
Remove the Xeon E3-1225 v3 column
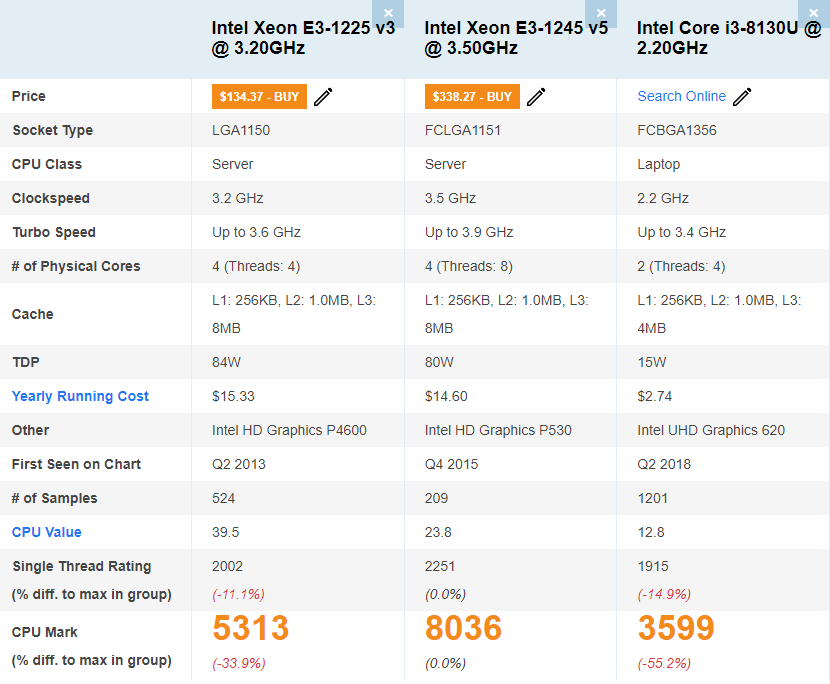388,13
